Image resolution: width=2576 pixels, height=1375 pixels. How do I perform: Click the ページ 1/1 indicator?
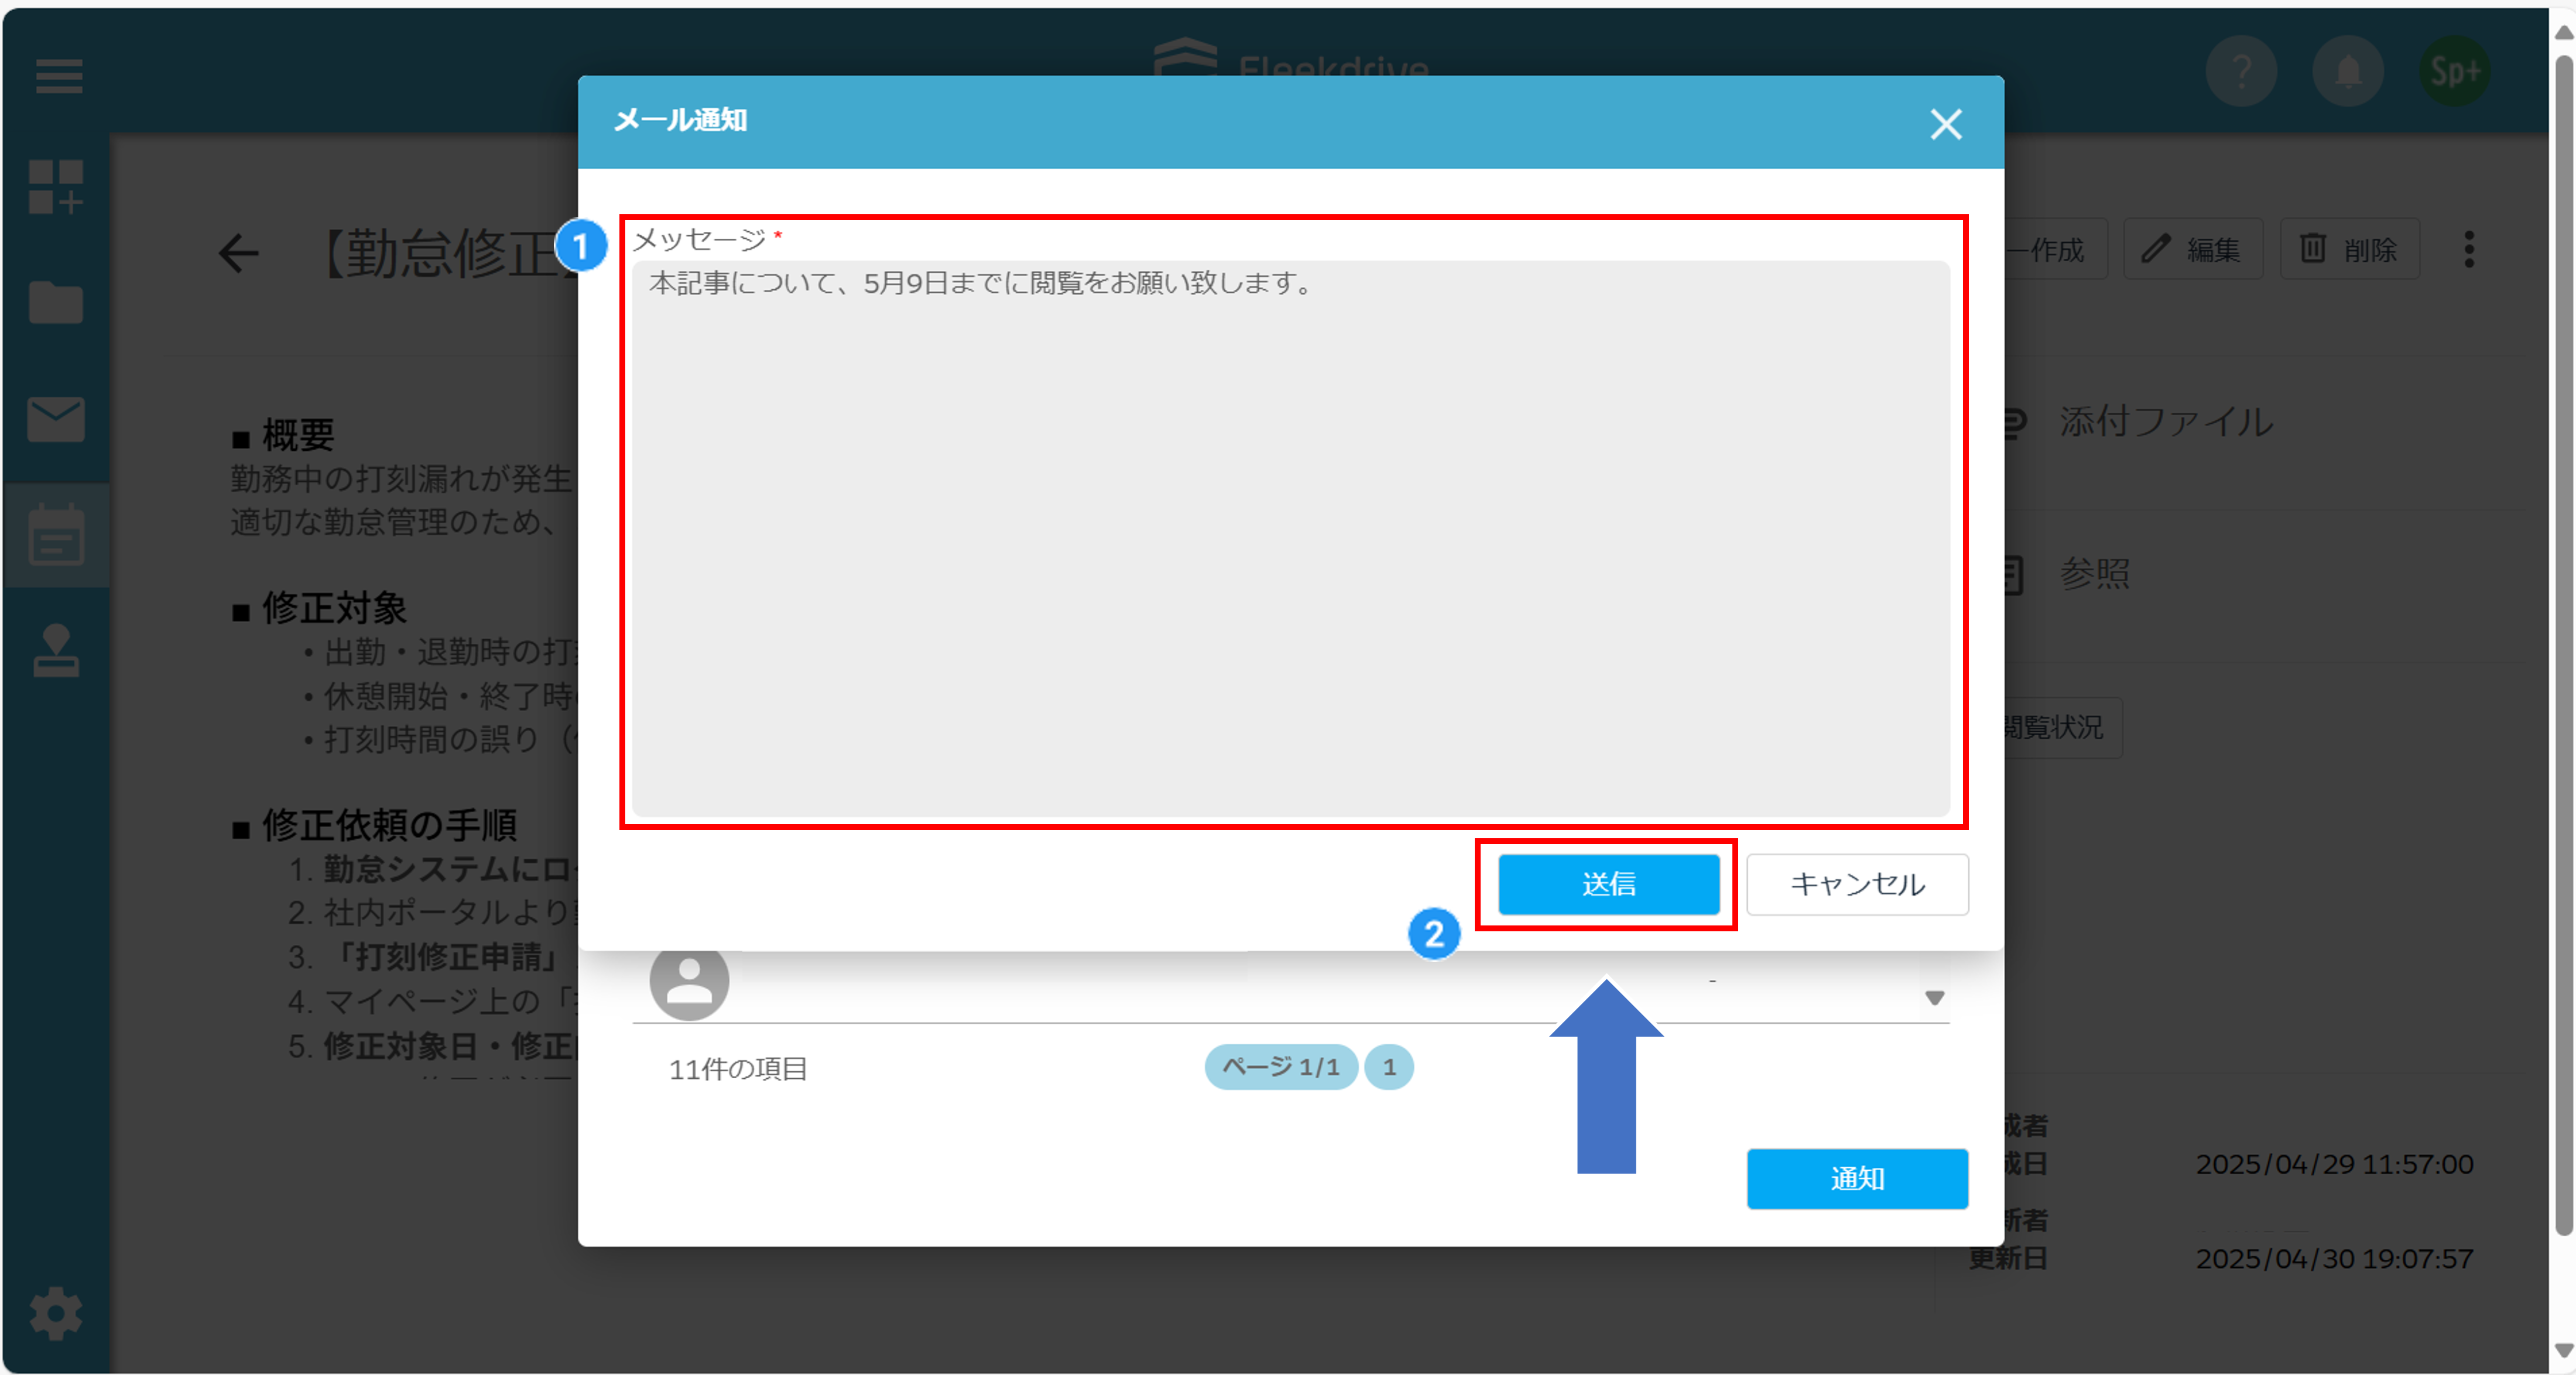click(1280, 1067)
